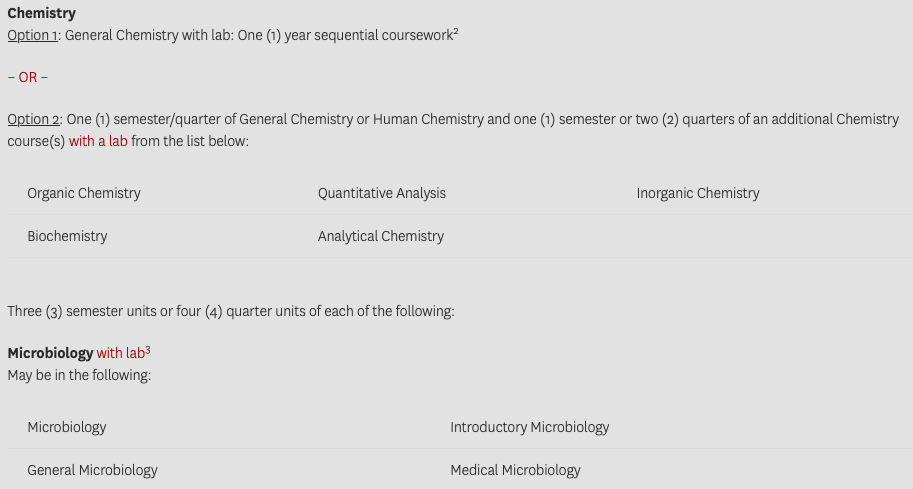This screenshot has width=913, height=489.
Task: Select Microbiology in the microbiology table
Action: 67,427
